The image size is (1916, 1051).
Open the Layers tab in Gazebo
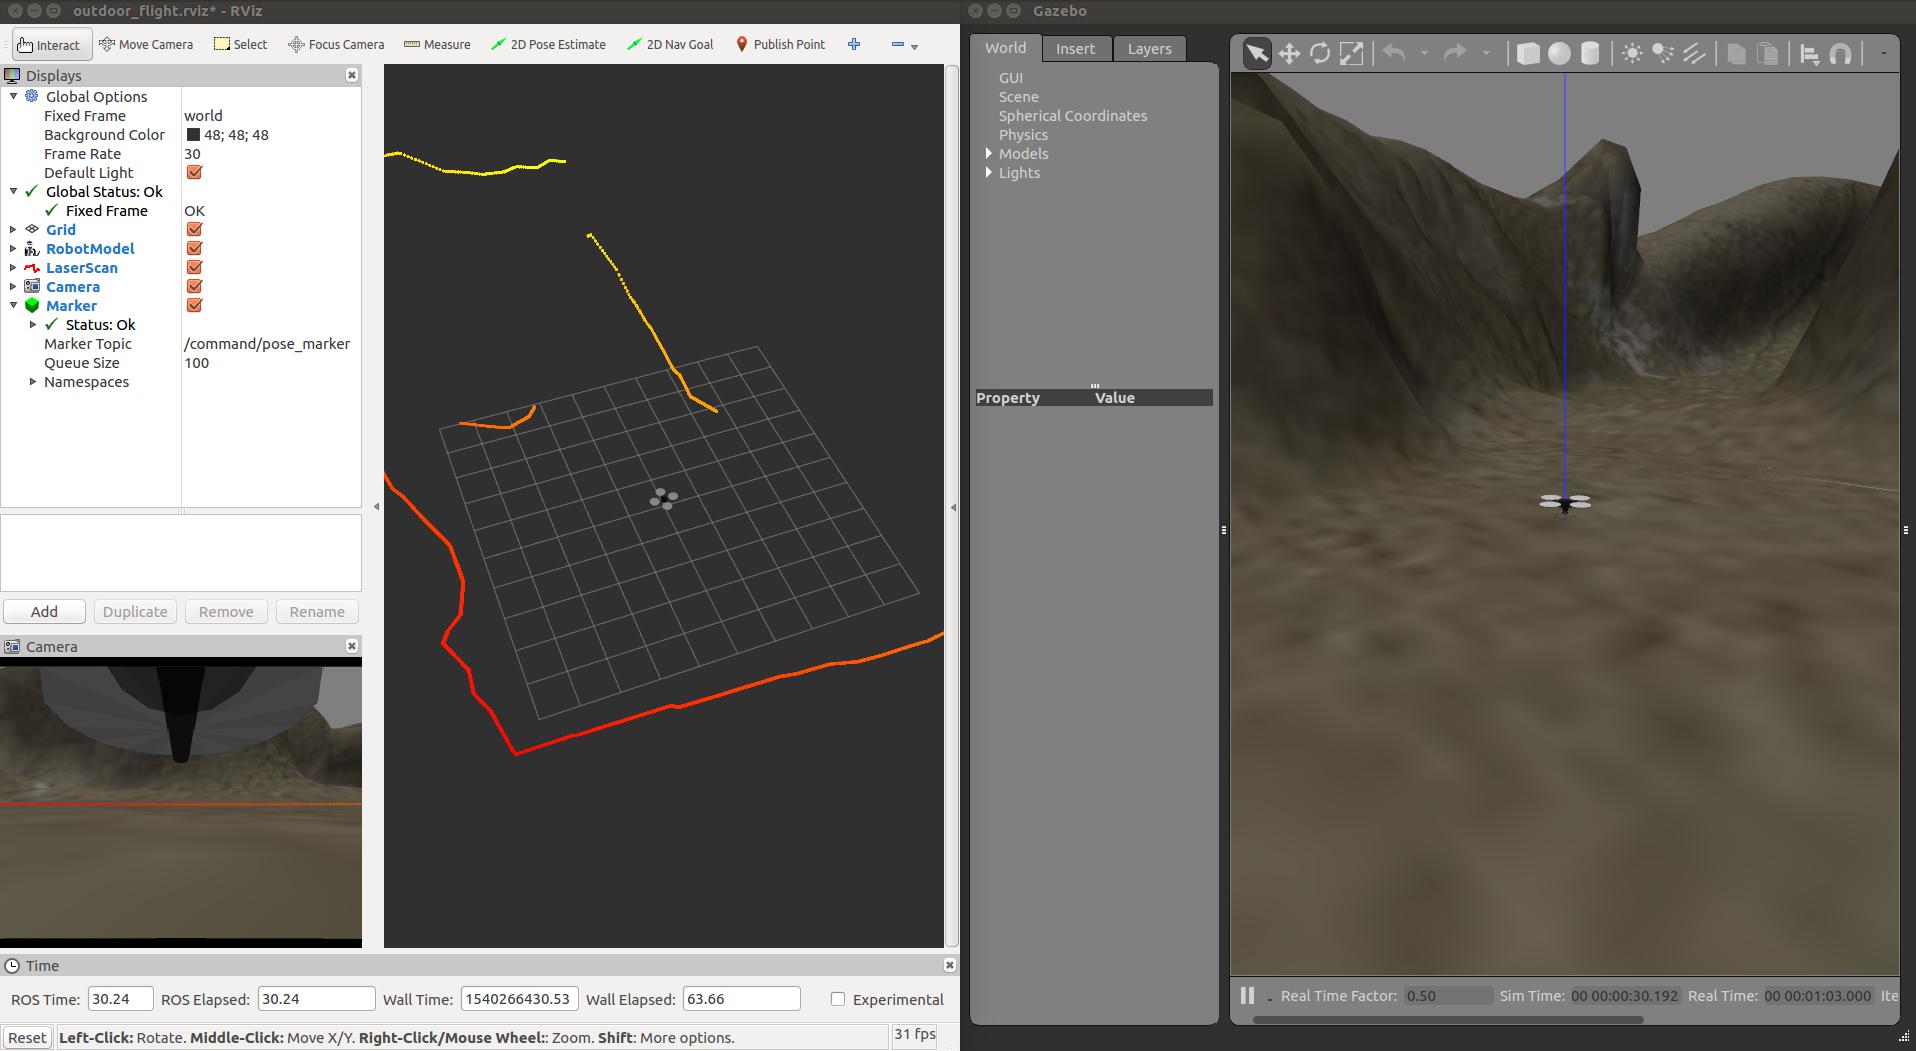[1148, 48]
